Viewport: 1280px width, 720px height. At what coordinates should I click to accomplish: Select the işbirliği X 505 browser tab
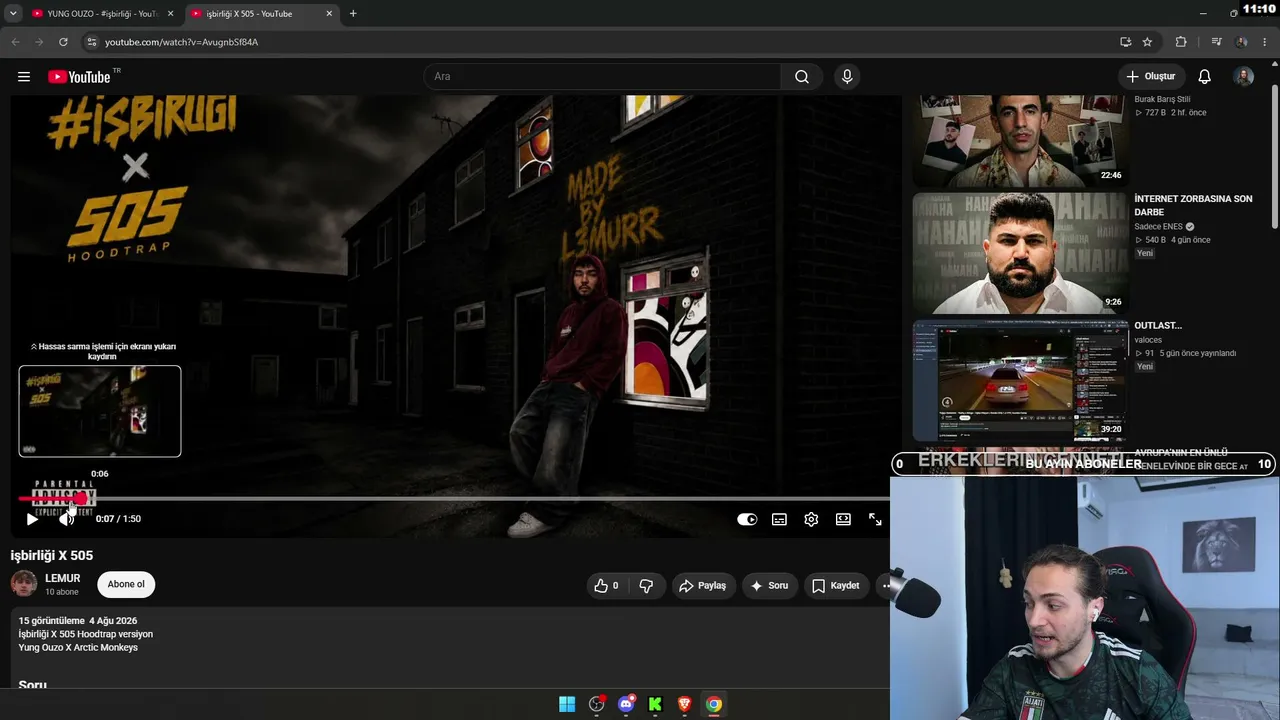click(262, 14)
